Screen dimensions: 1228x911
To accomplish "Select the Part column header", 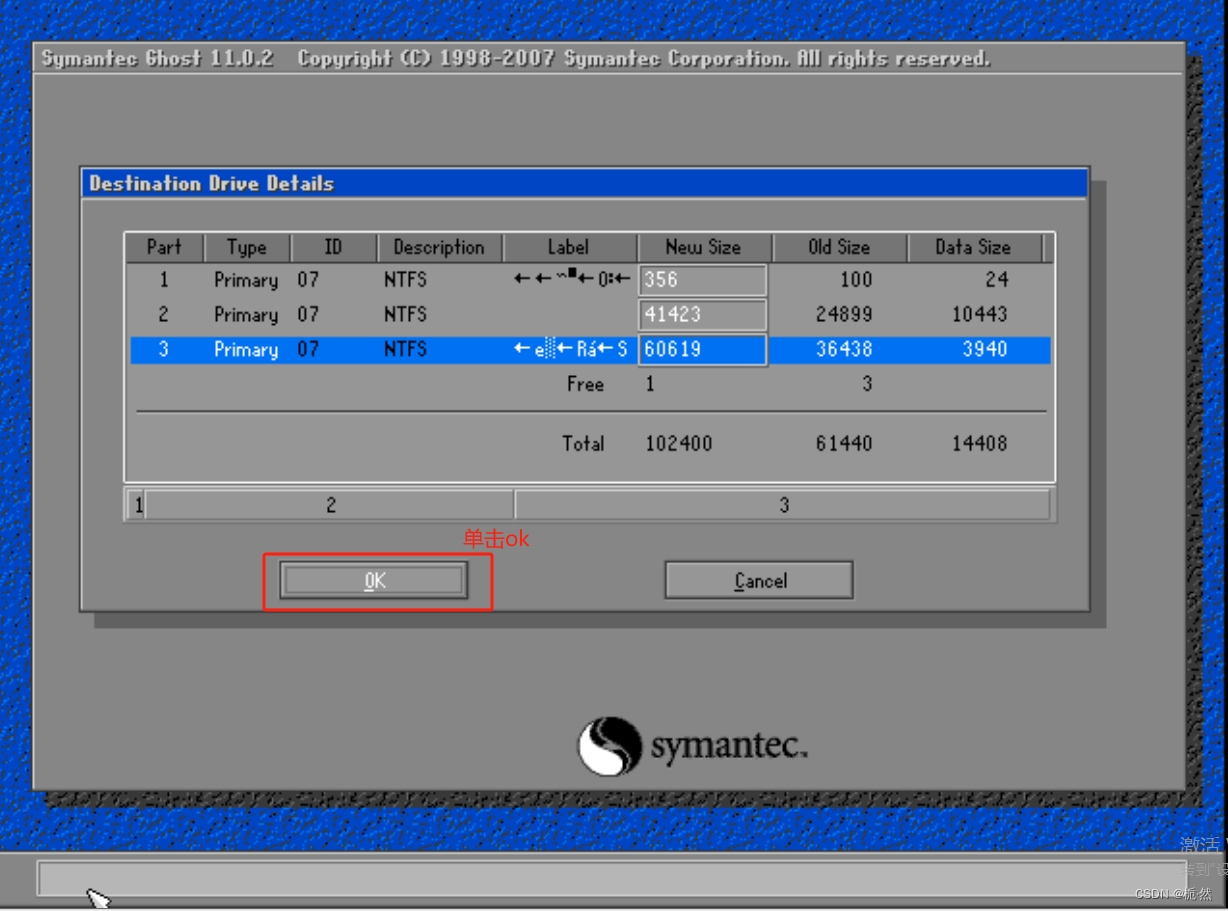I will (x=164, y=247).
